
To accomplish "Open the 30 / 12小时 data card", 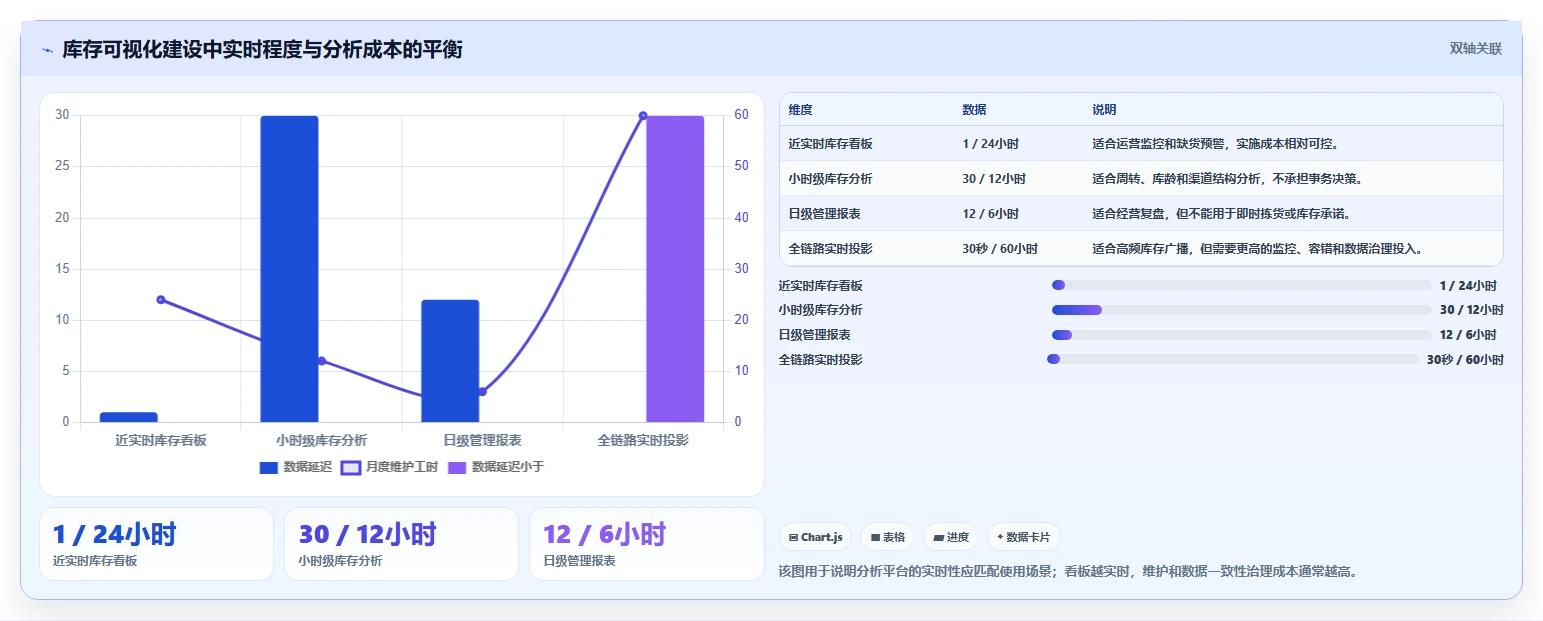I will 401,544.
